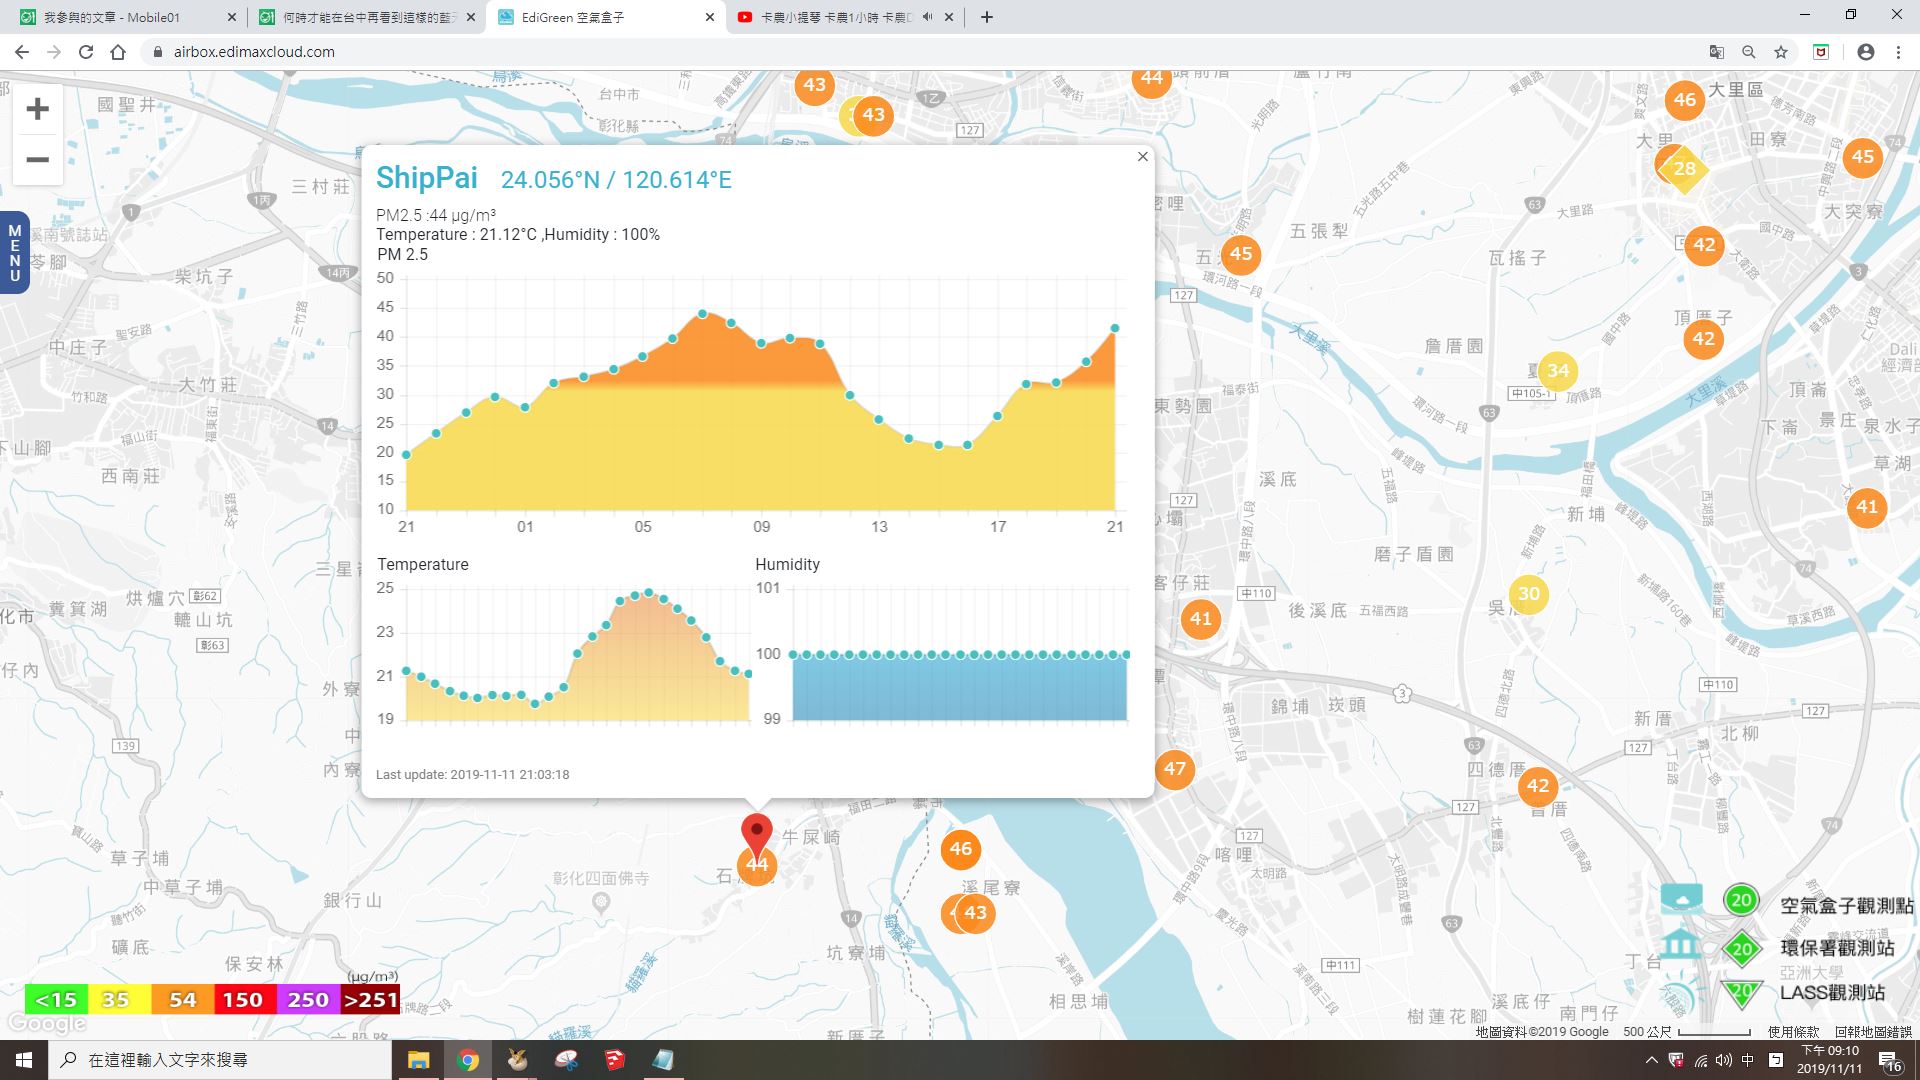Click the Windows taskbar search box
This screenshot has height=1080, width=1920.
tap(220, 1060)
